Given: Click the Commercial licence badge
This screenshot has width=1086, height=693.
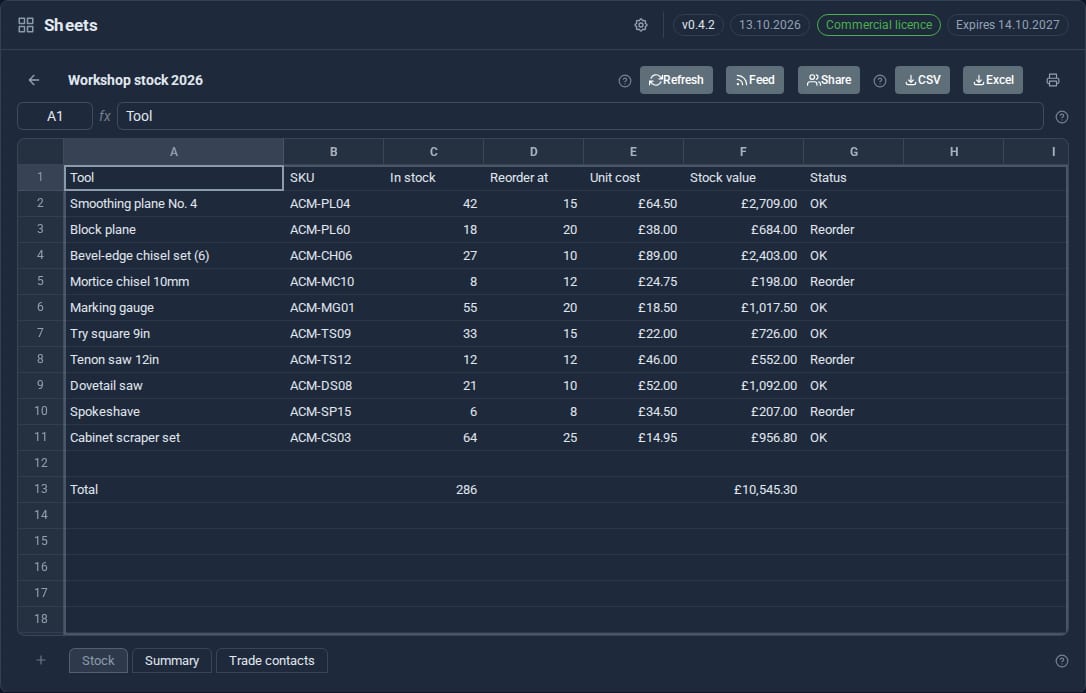Looking at the screenshot, I should click(x=879, y=25).
